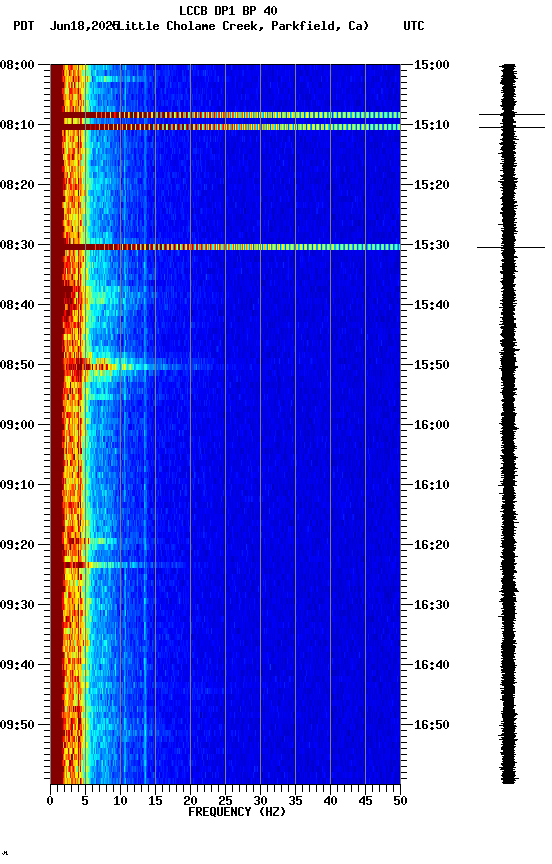This screenshot has width=552, height=864.
Task: Click the "15:10" UTC time label
Action: click(432, 125)
